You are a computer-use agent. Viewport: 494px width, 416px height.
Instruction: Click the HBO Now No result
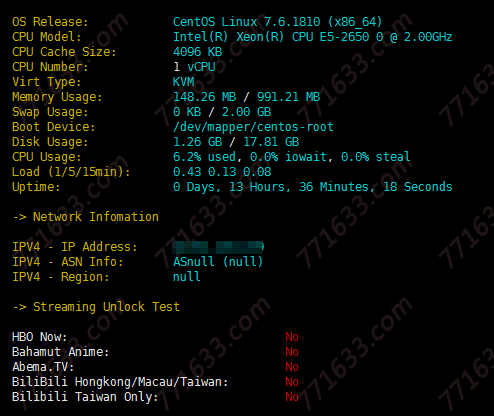(292, 337)
